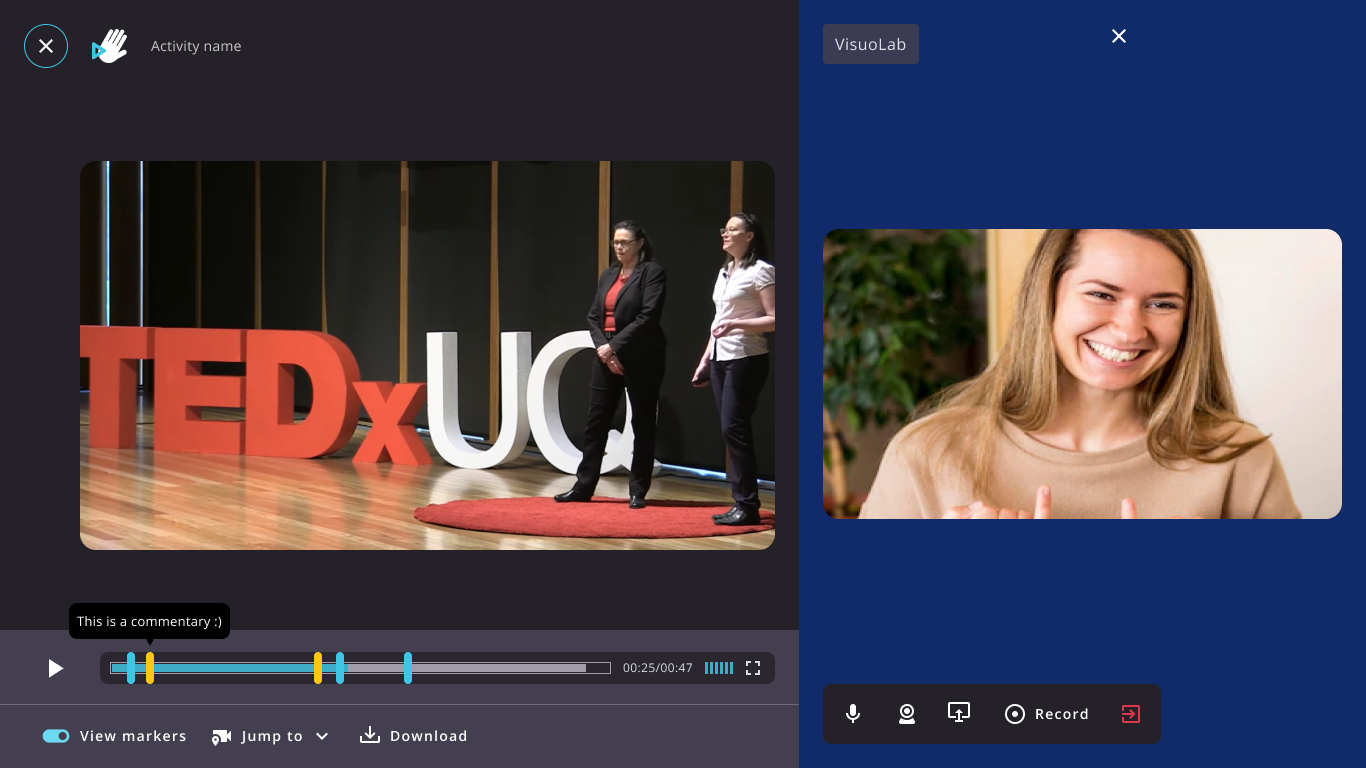The height and width of the screenshot is (768, 1366).
Task: Leave the session with the red exit icon
Action: tap(1131, 714)
